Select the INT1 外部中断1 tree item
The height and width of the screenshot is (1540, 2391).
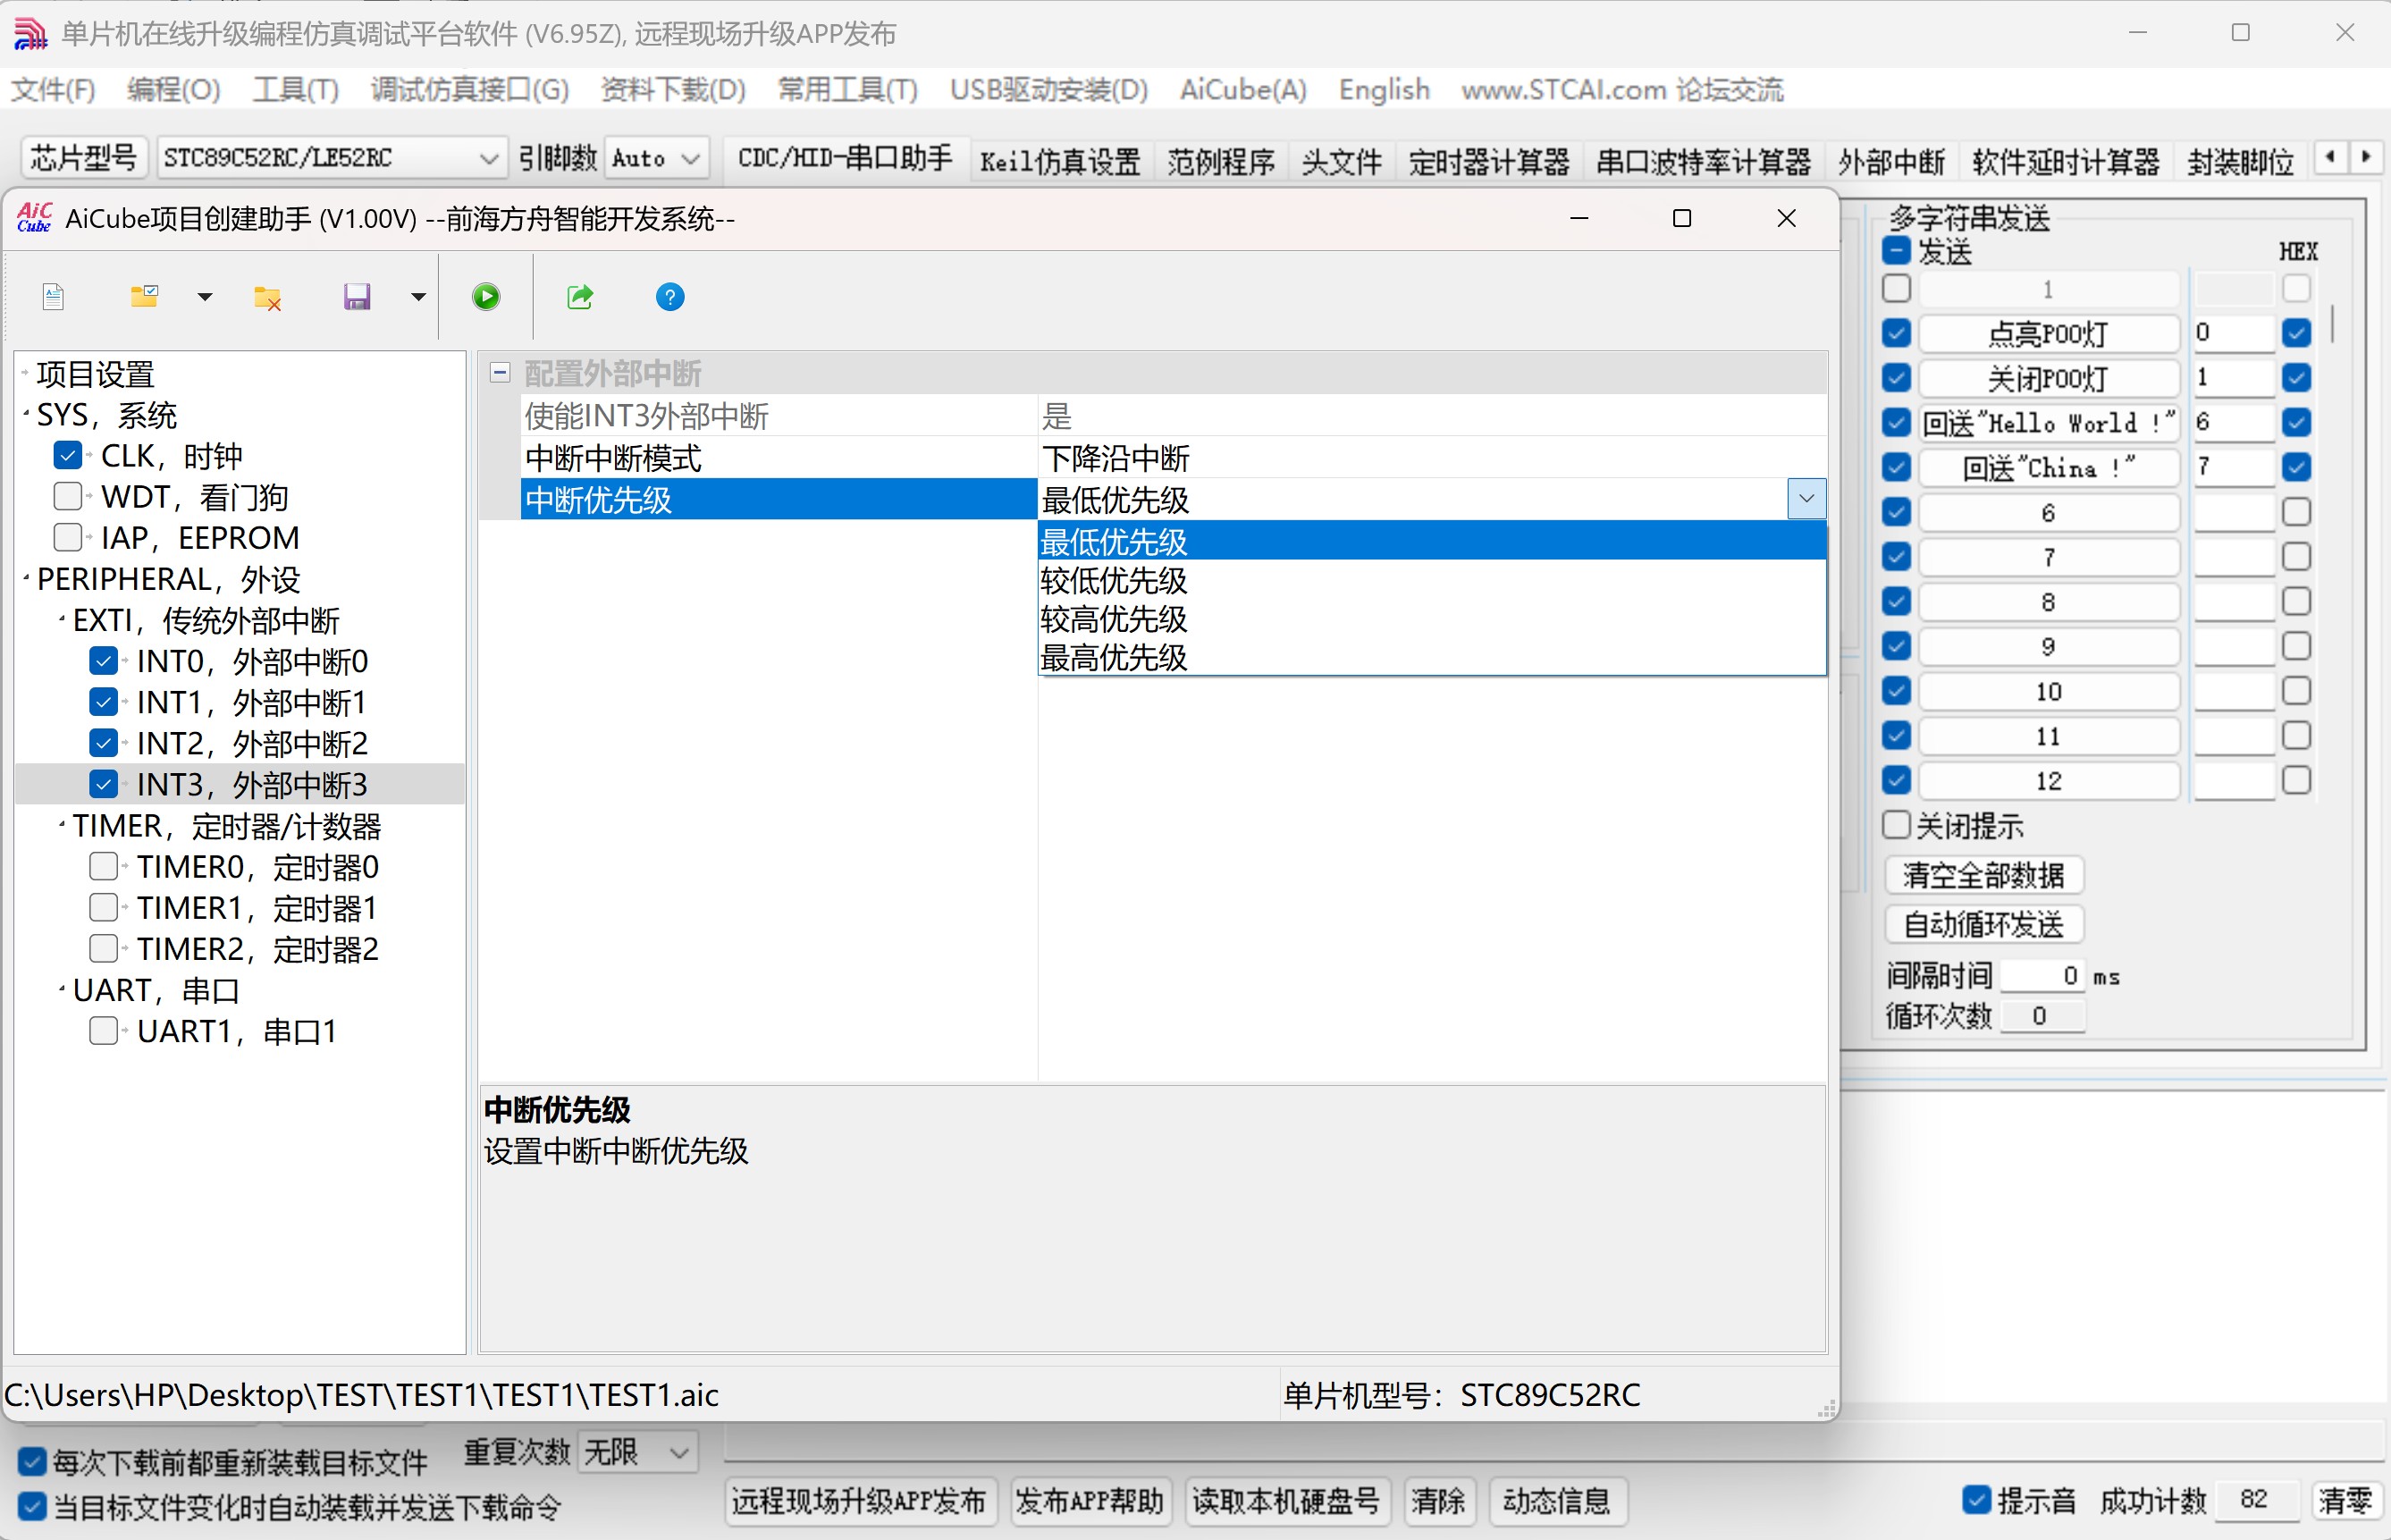coord(251,702)
